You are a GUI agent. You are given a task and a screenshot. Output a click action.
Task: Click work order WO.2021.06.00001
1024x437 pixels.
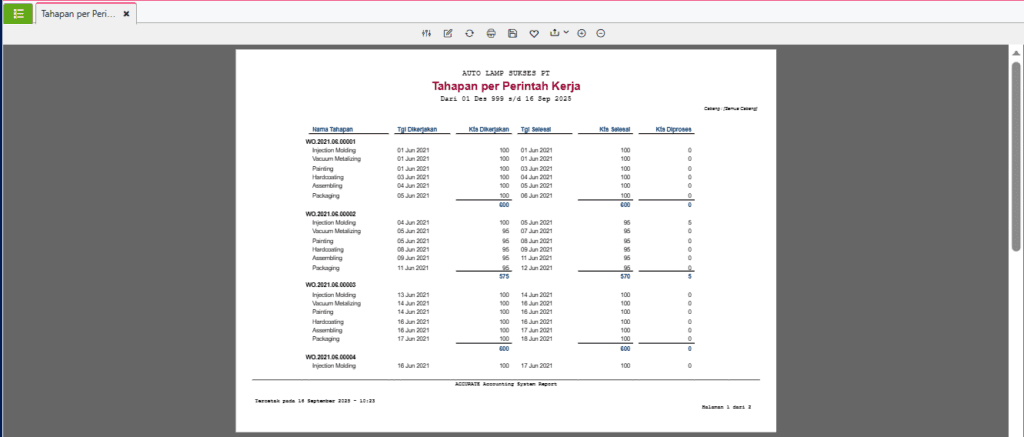[330, 141]
